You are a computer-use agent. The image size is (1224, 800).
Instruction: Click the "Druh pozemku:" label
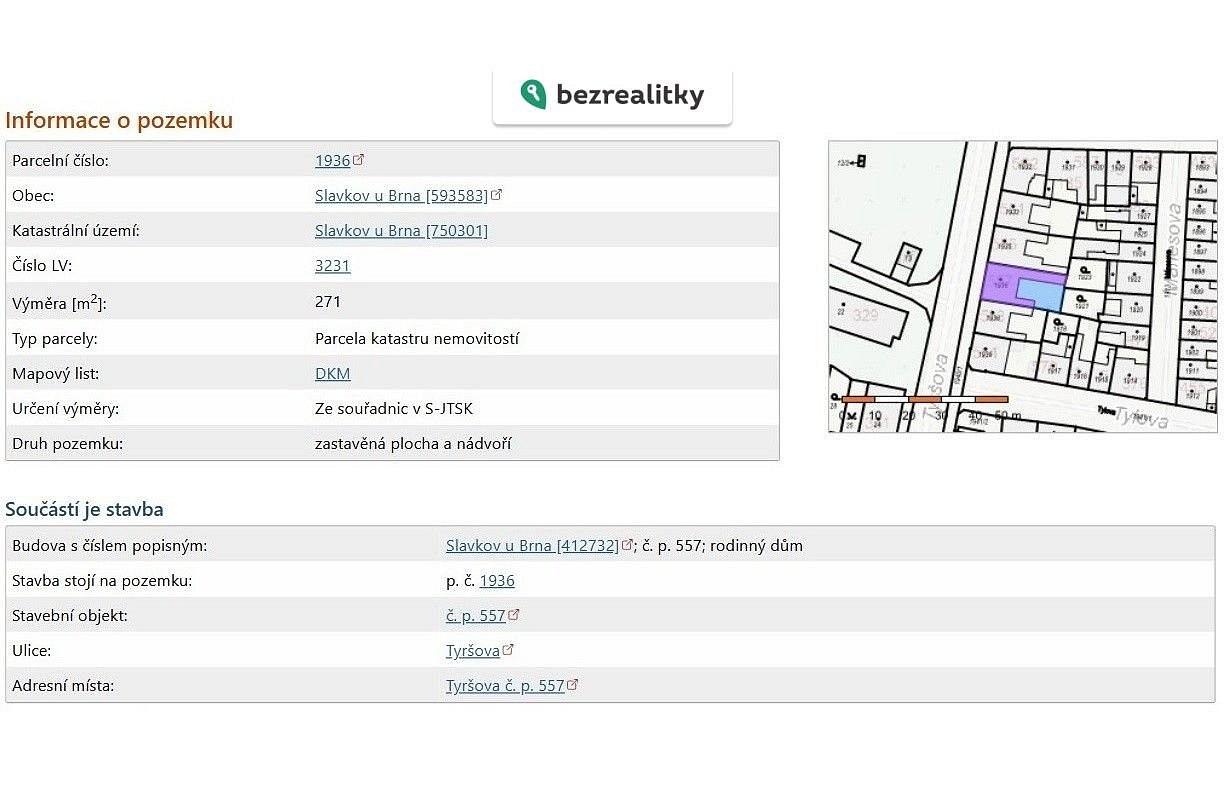[67, 444]
